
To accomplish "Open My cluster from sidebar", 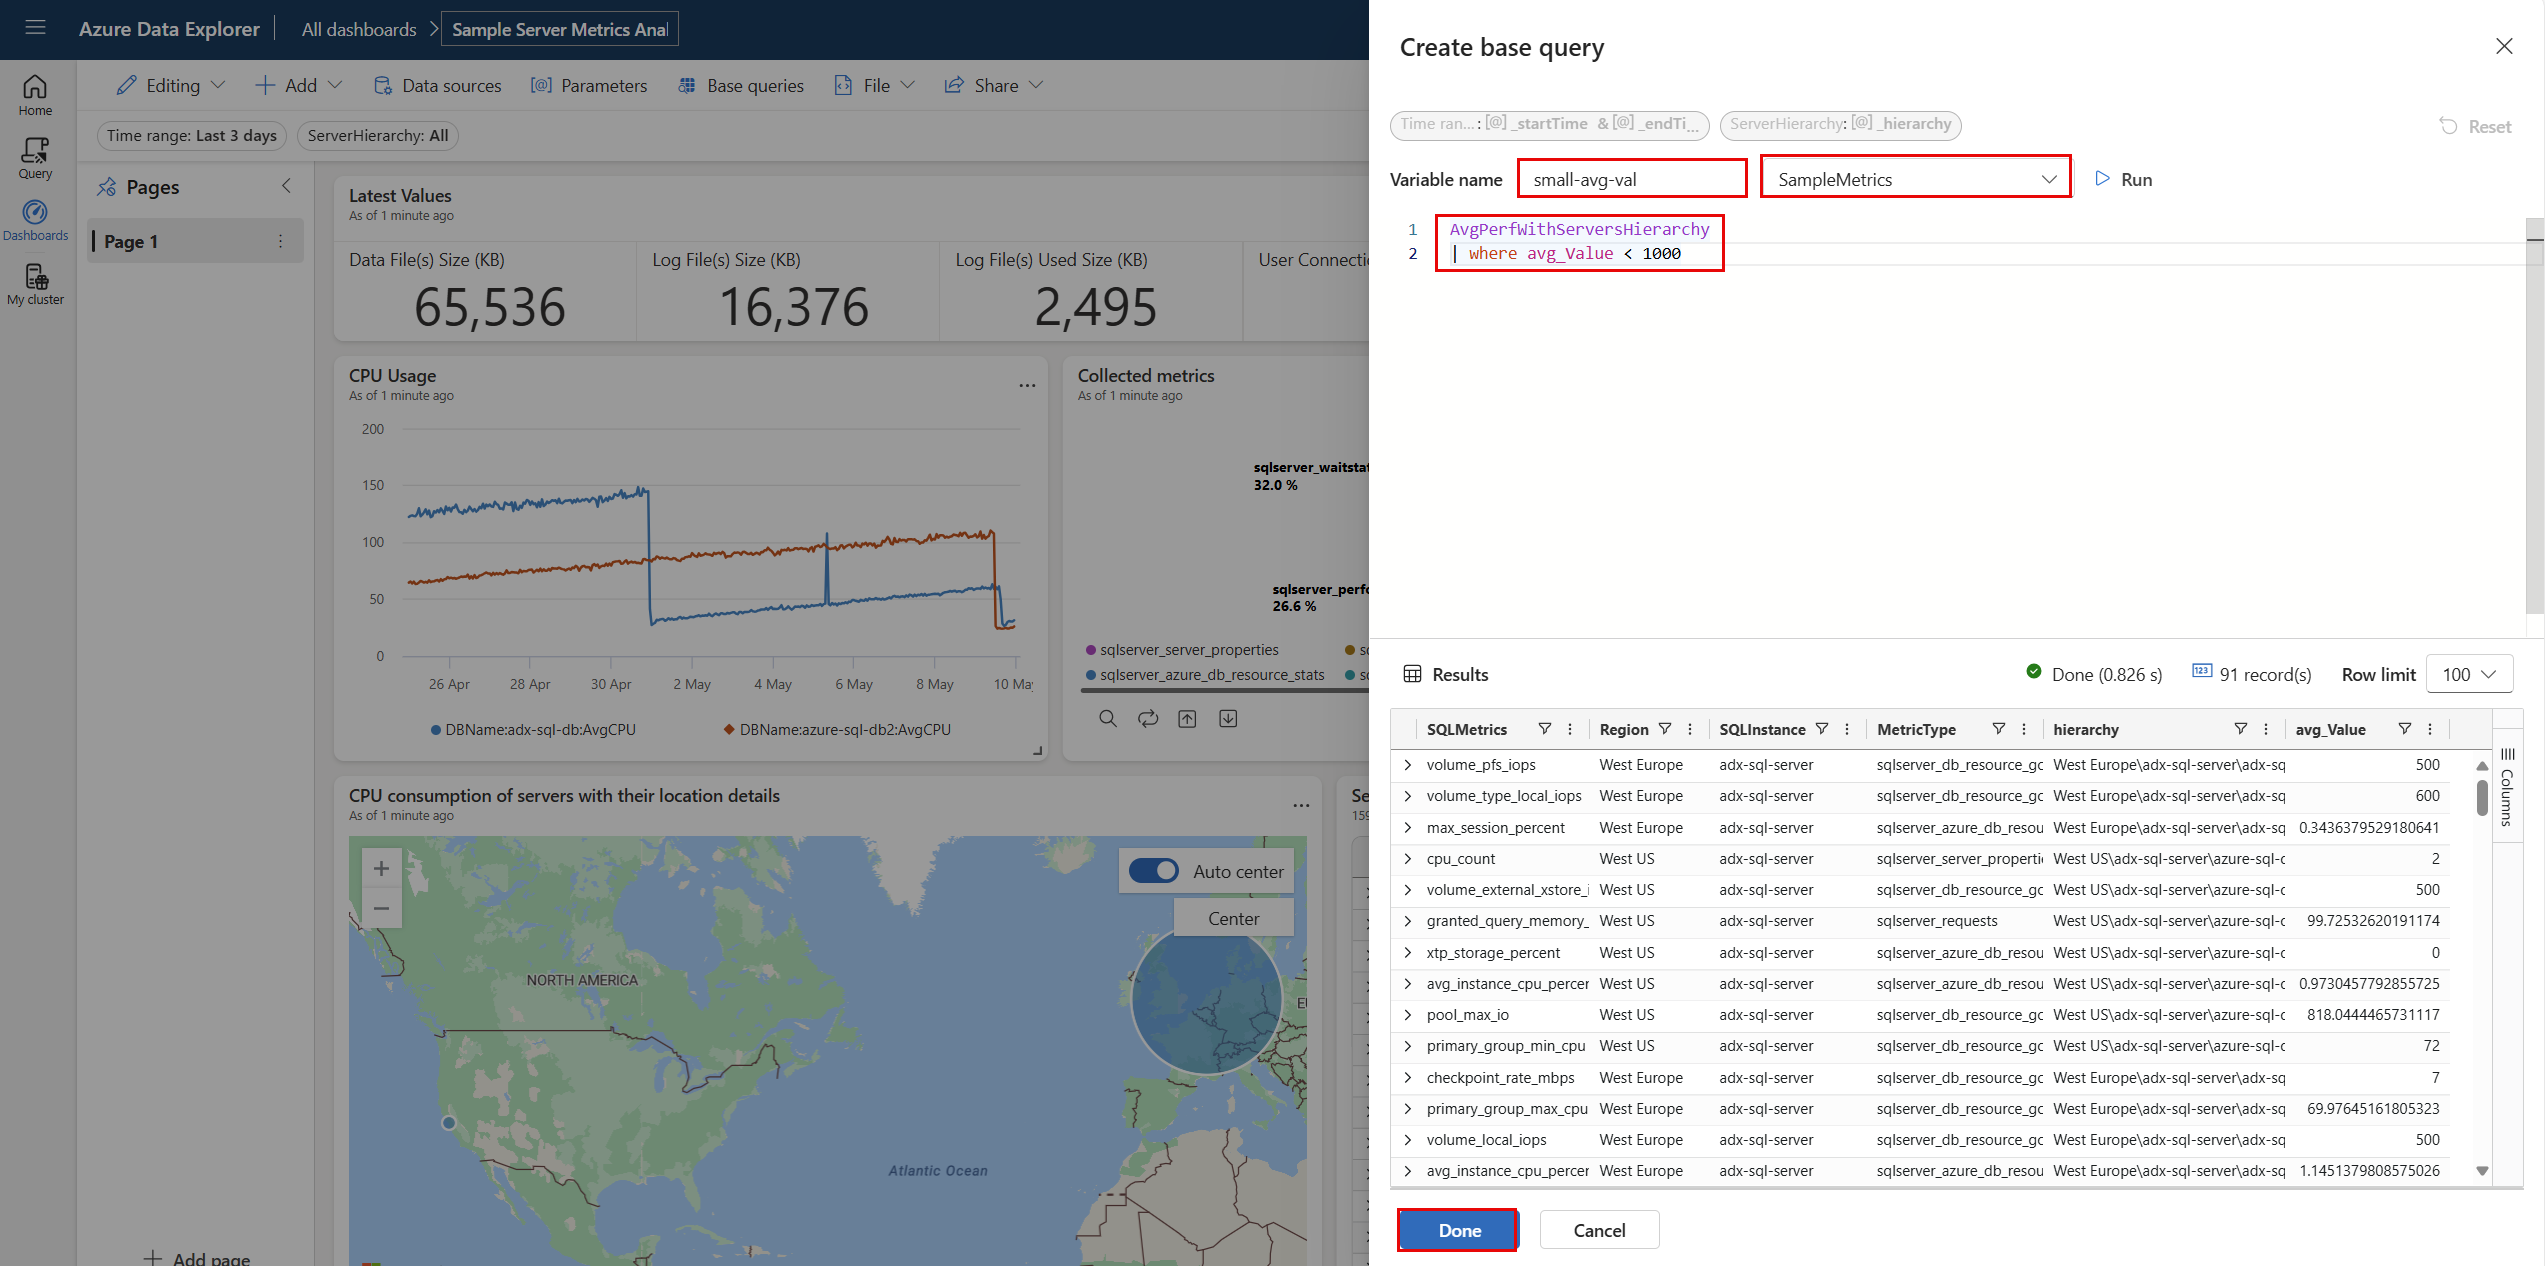I will (35, 284).
